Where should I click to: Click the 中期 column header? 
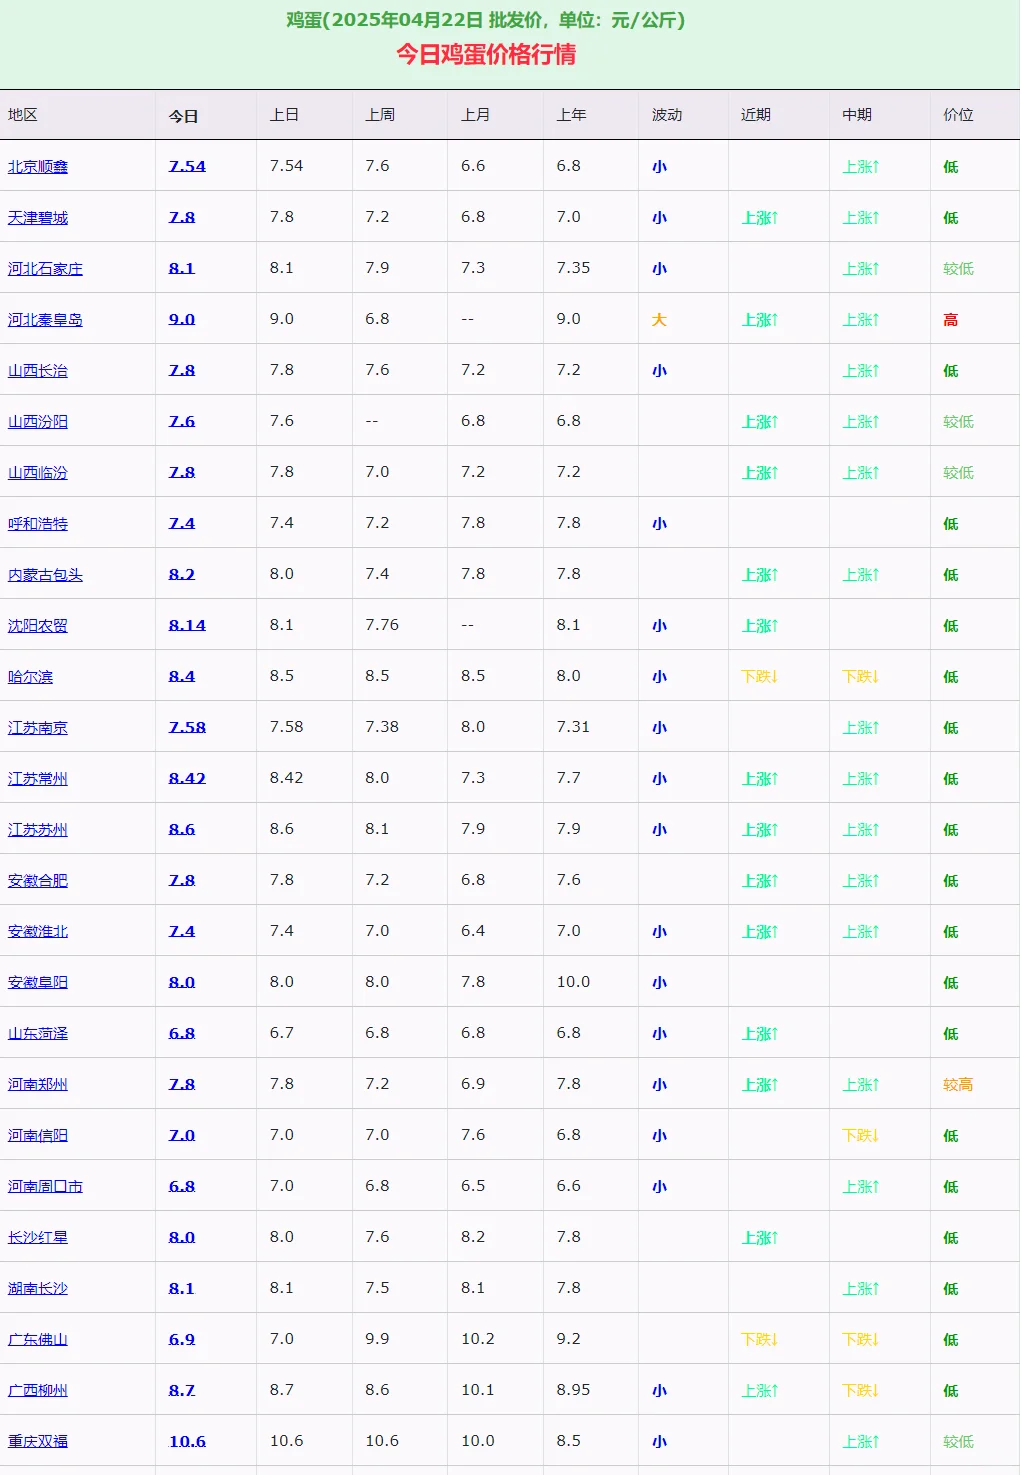point(857,115)
